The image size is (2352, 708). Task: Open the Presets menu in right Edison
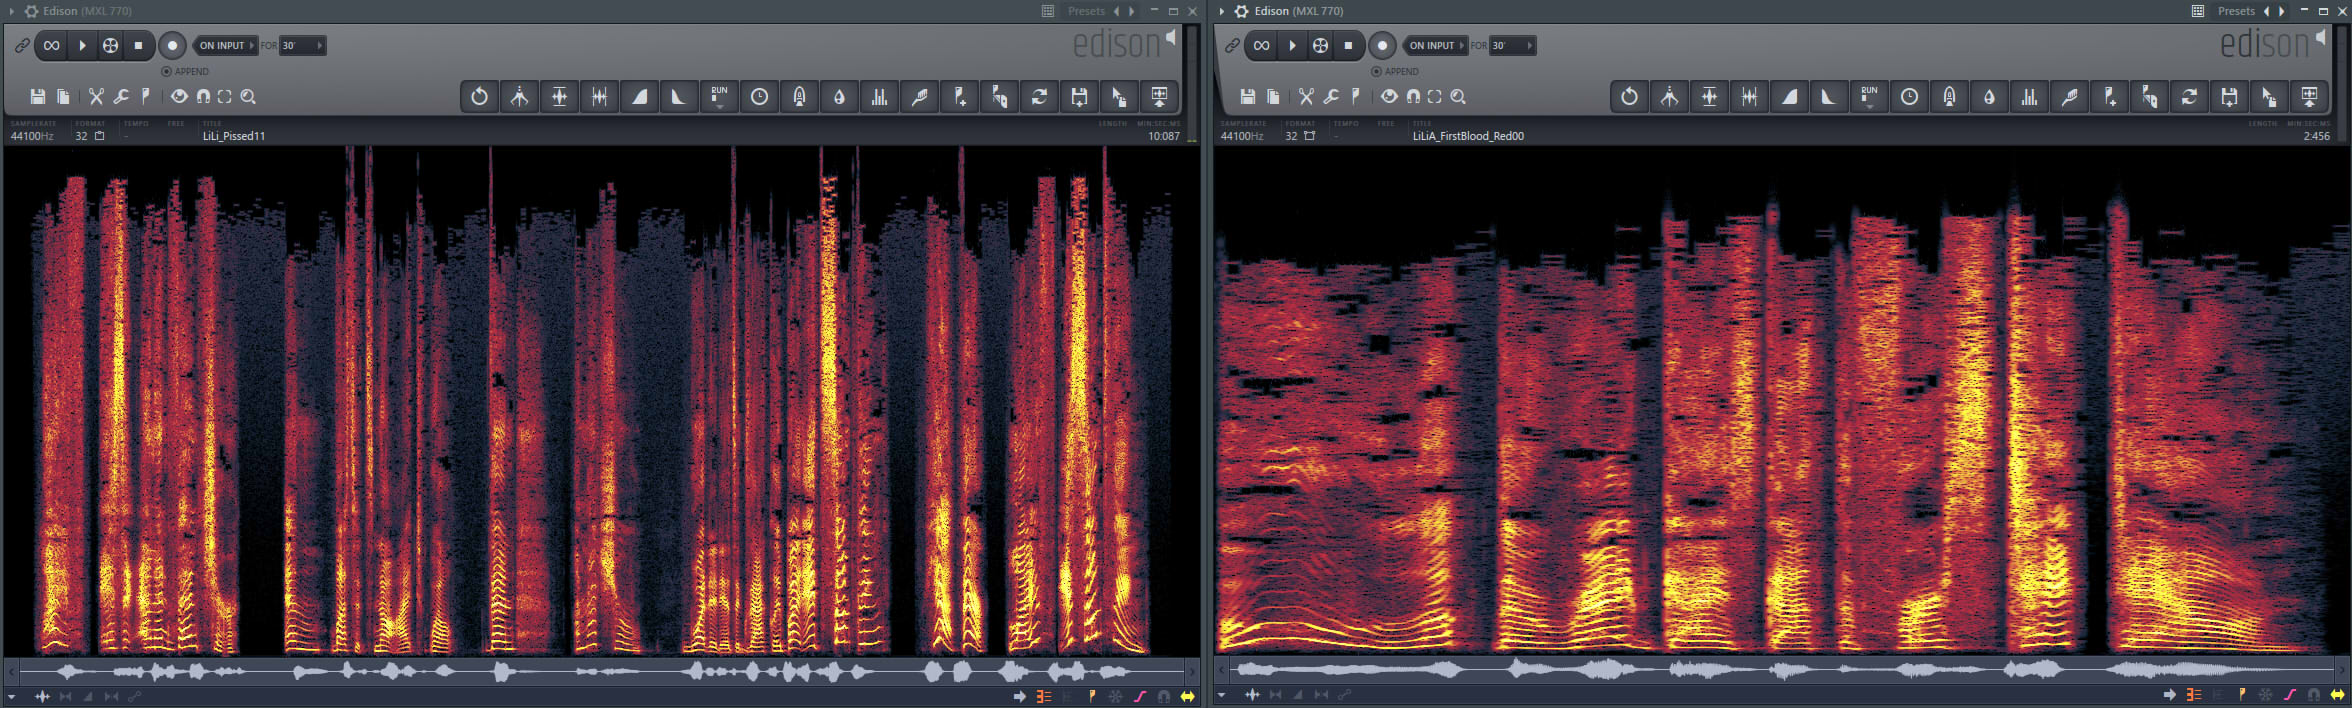tap(2235, 11)
